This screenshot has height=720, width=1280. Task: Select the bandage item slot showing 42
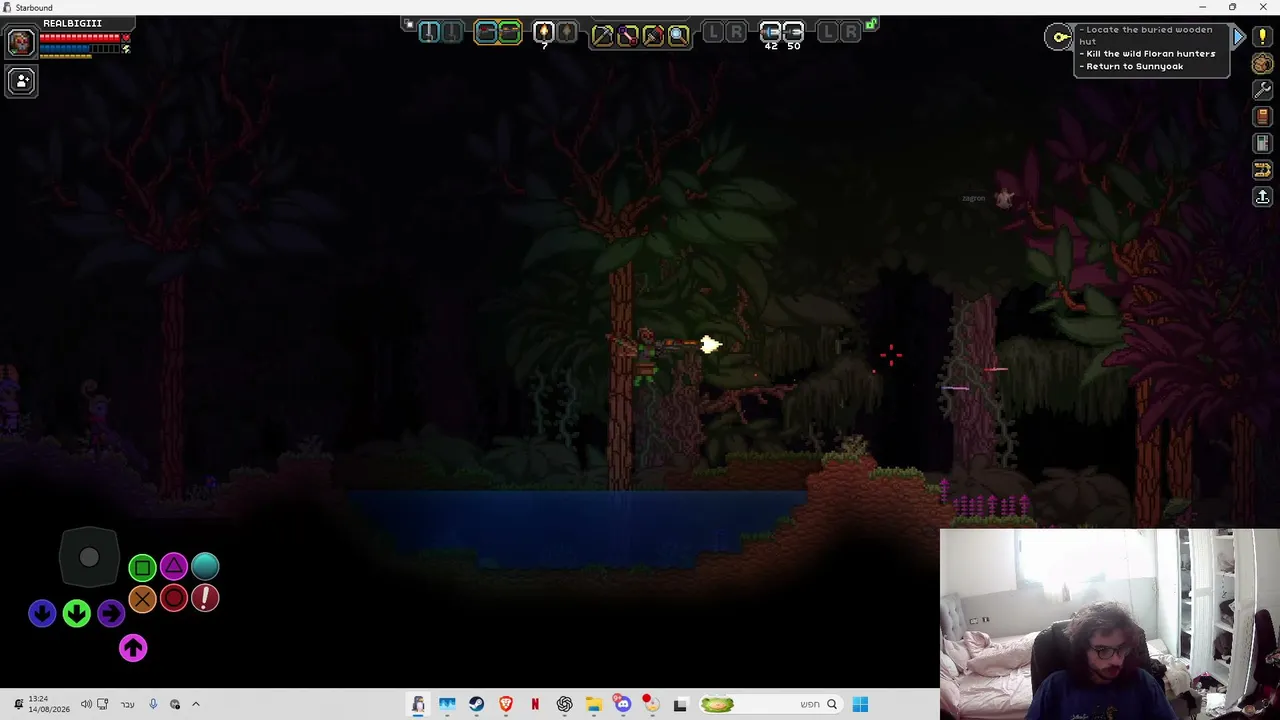point(770,33)
